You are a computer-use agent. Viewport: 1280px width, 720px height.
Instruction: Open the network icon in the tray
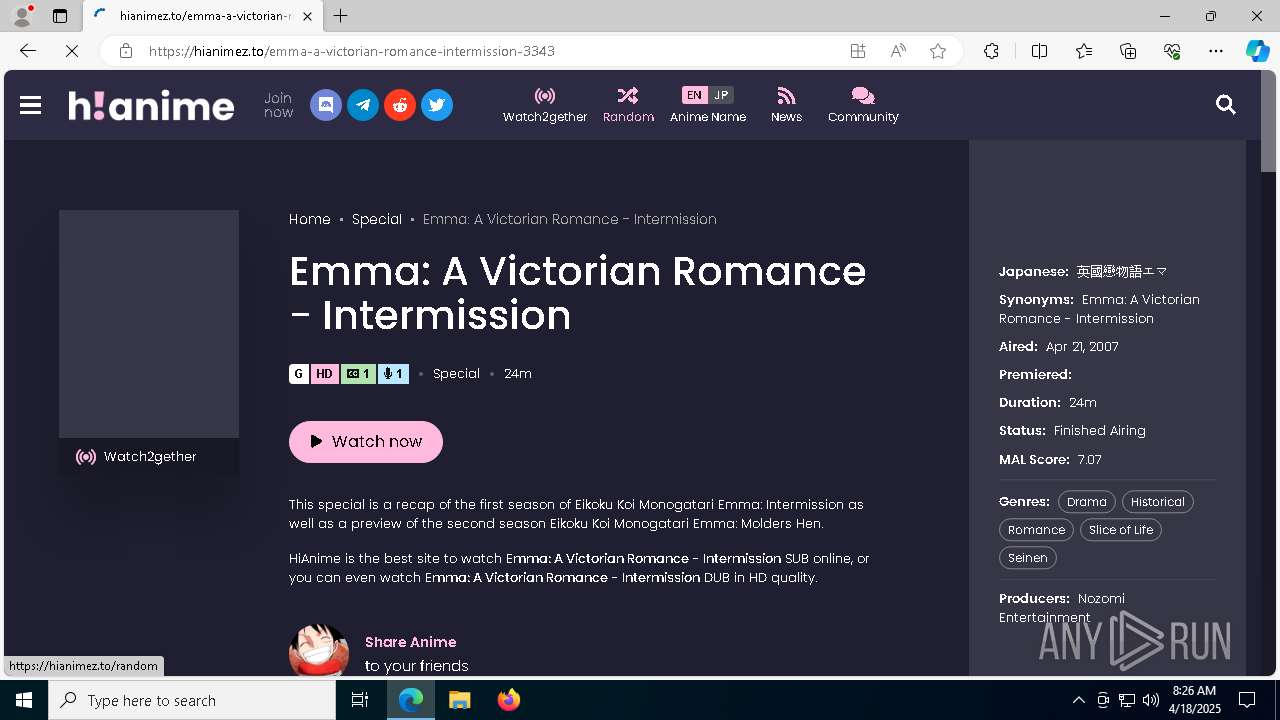pos(1127,700)
